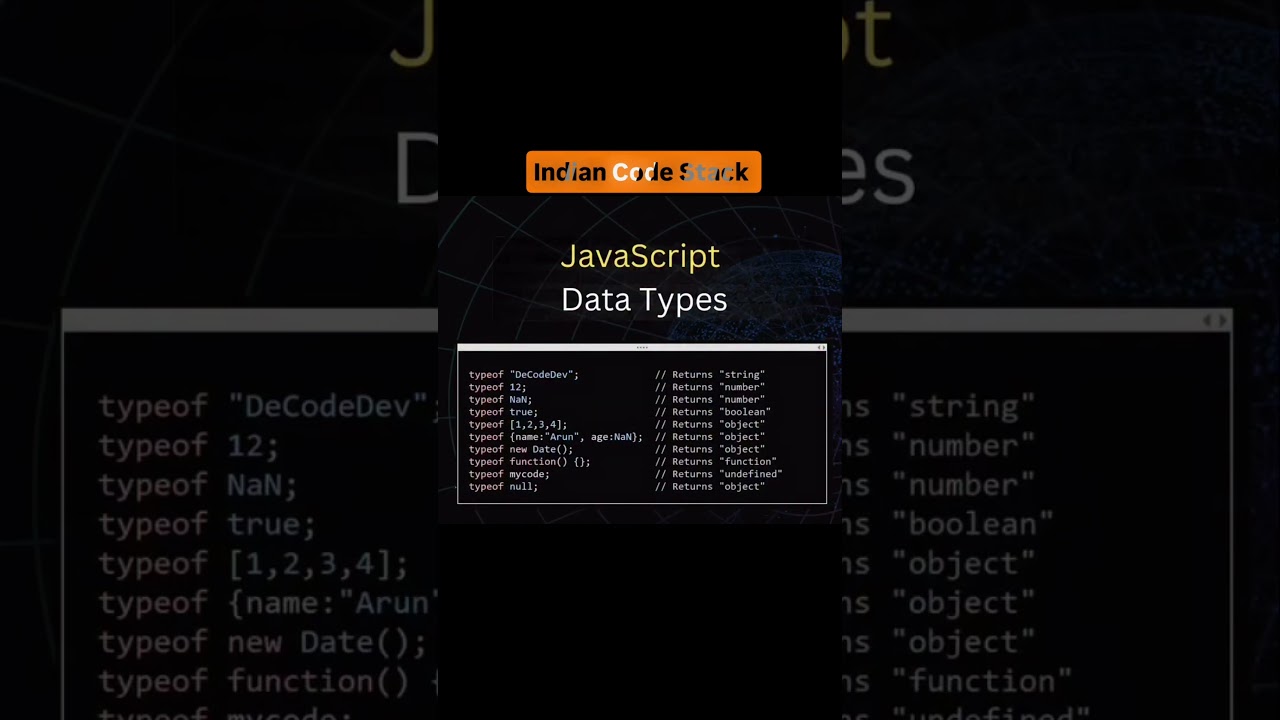The height and width of the screenshot is (720, 1280).
Task: Click Returns "number" comment beside typeof 12;
Action: [x=710, y=387]
